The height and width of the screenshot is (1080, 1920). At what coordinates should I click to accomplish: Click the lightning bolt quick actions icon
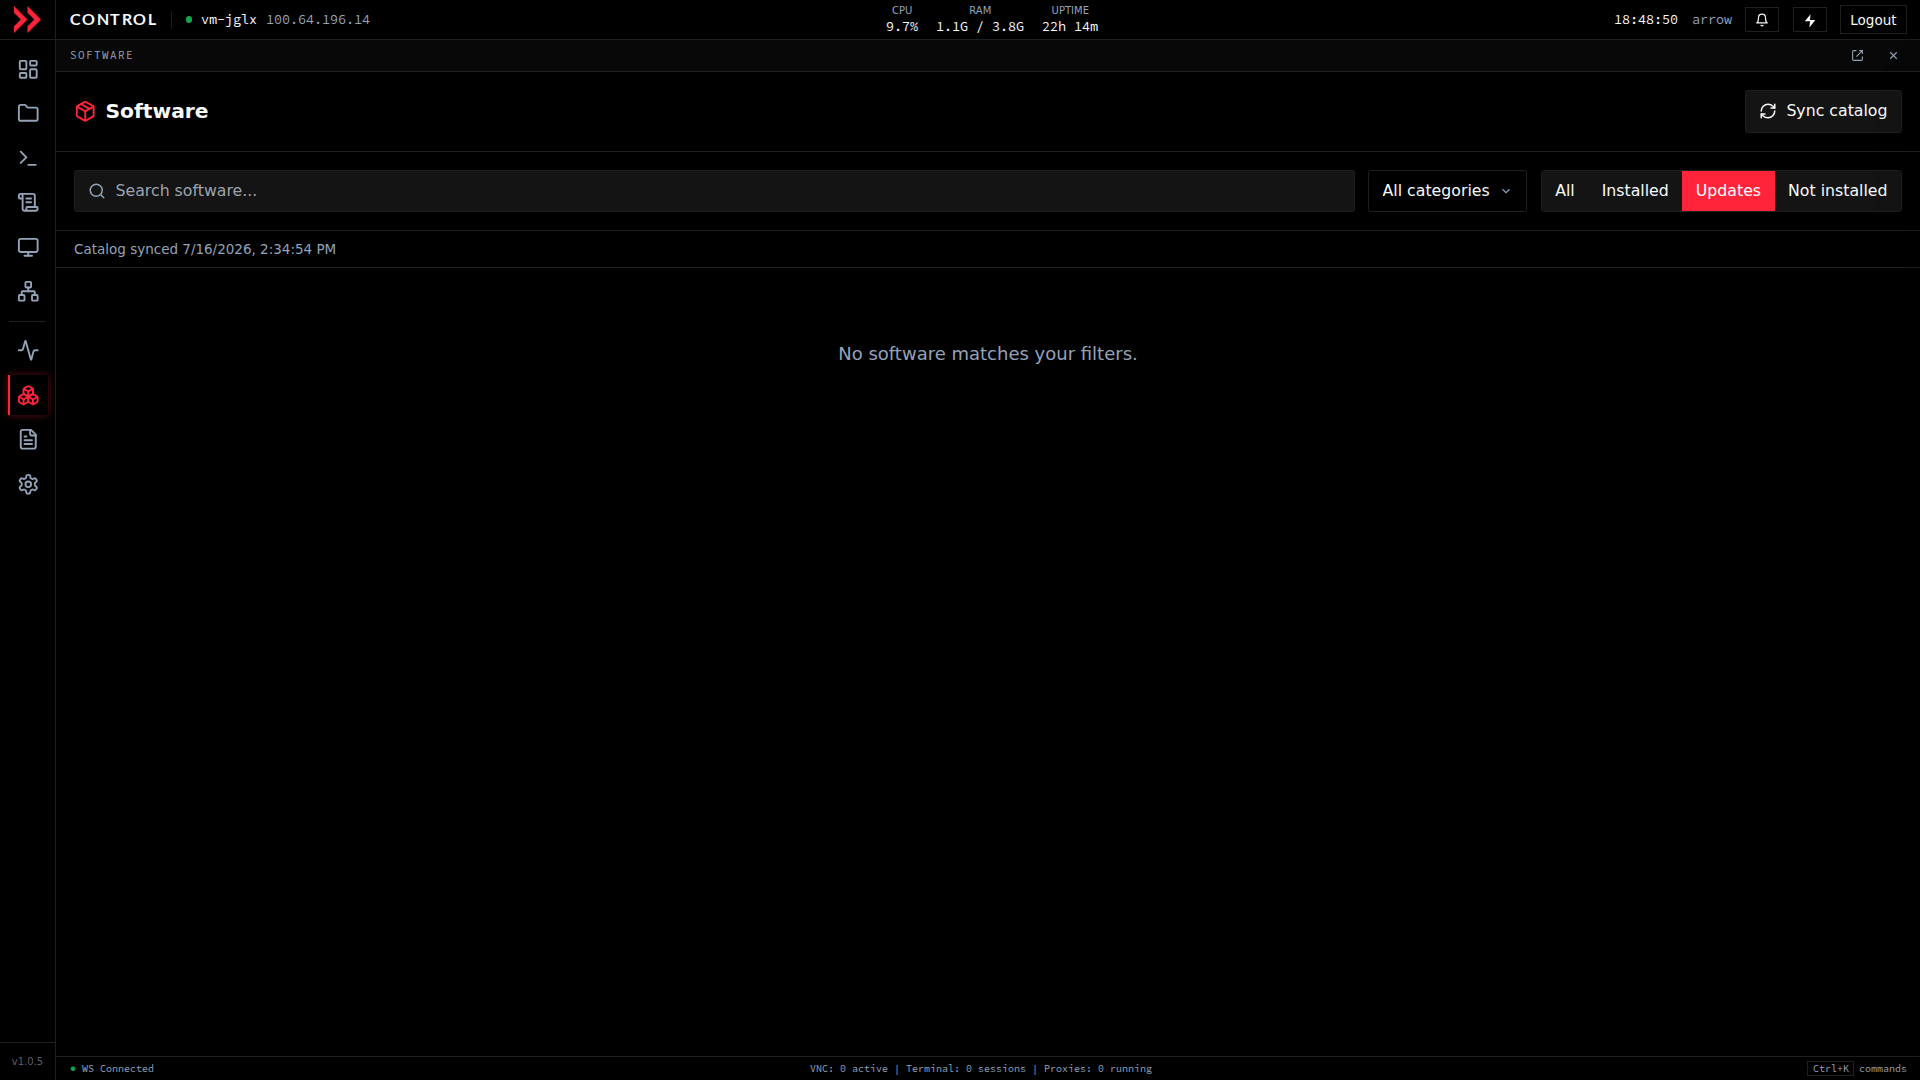coord(1810,20)
